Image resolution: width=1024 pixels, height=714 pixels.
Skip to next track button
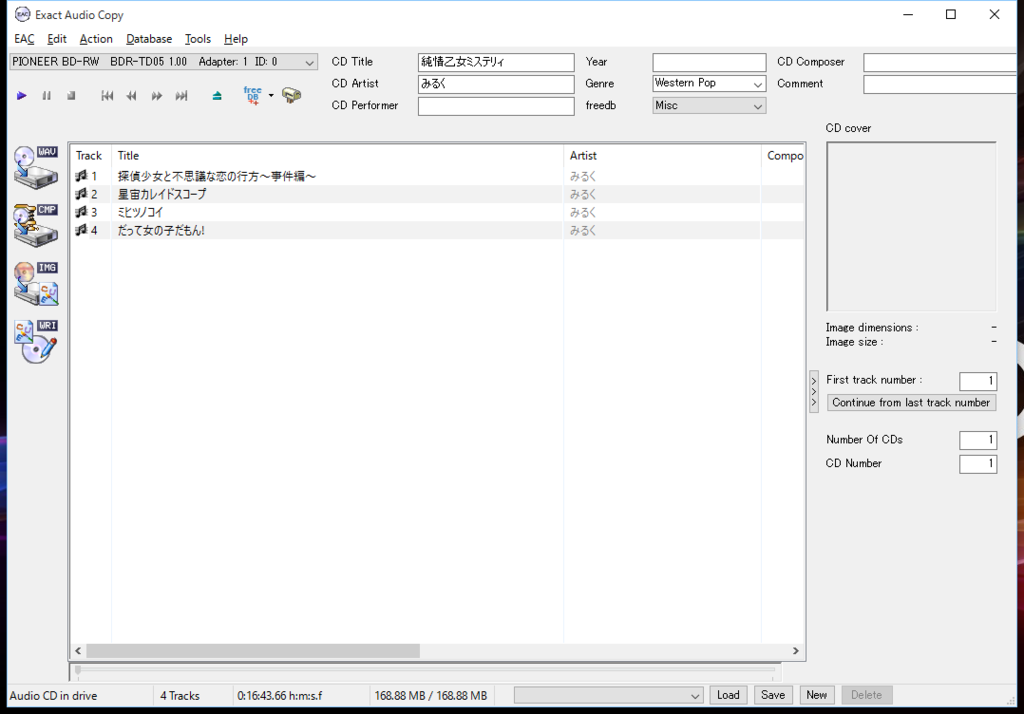[x=182, y=96]
